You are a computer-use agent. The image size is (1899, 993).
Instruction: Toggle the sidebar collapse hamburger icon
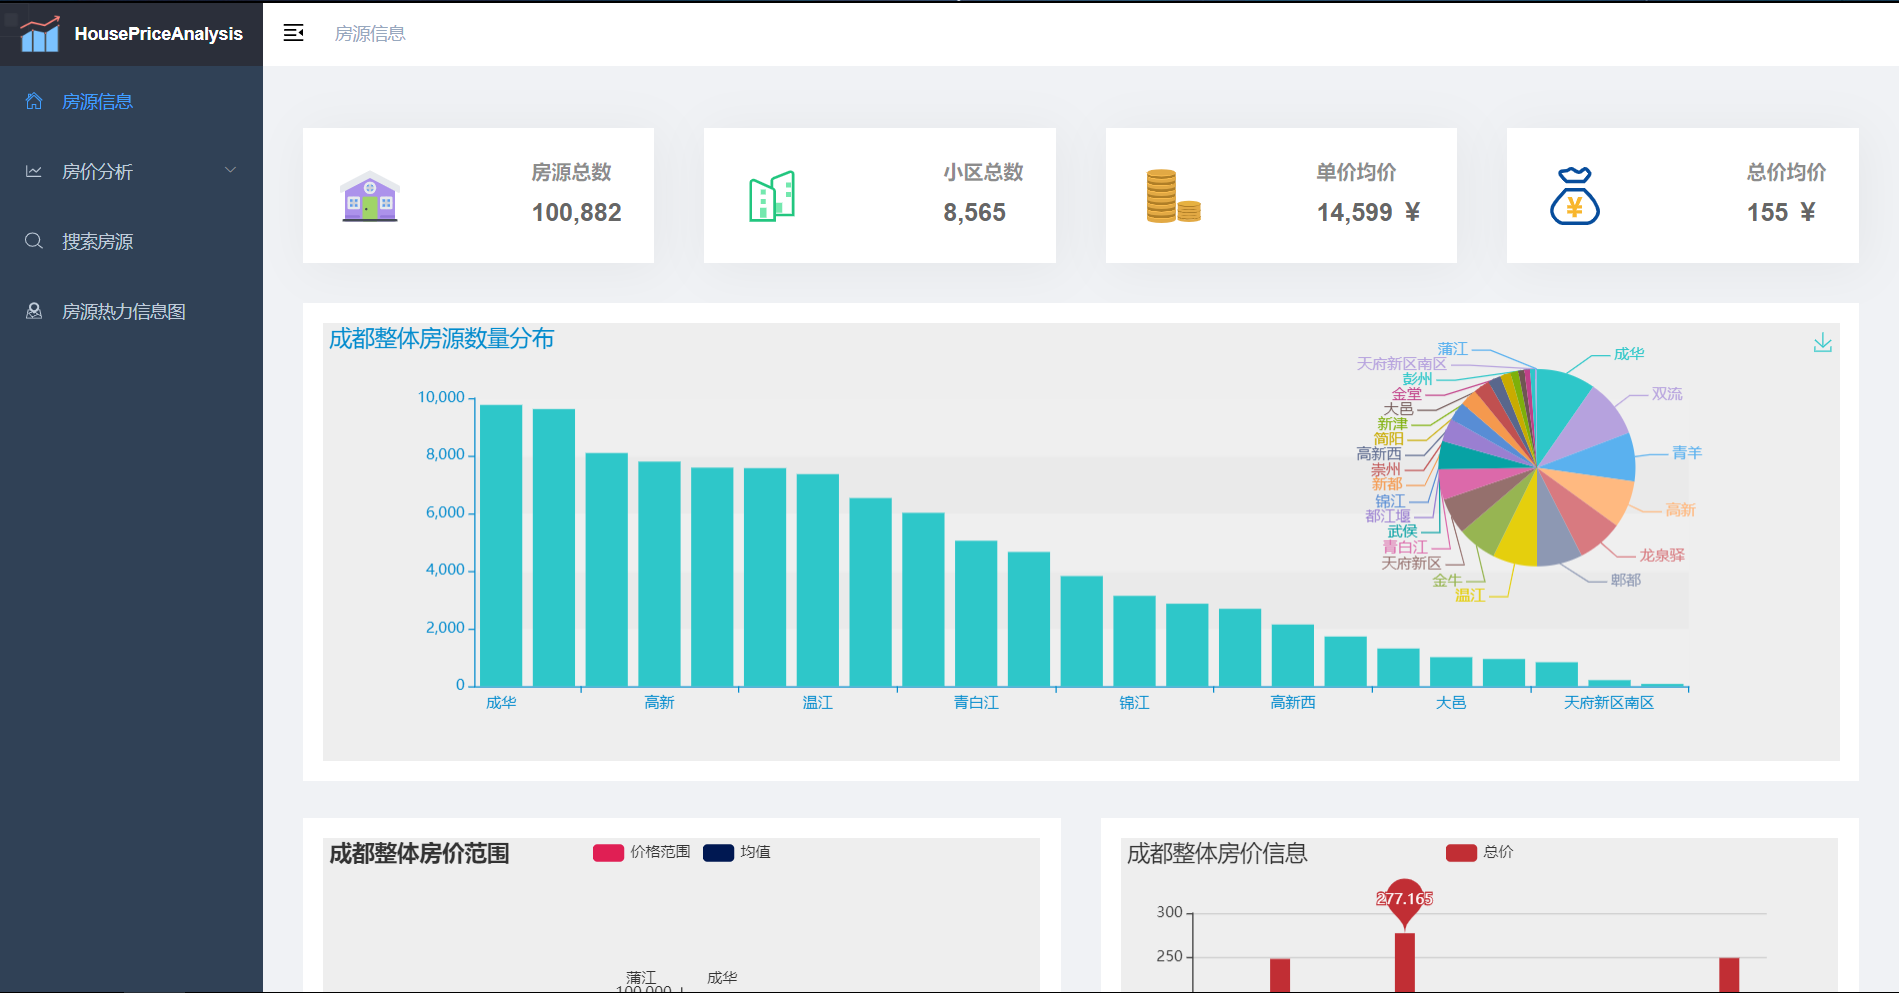[293, 33]
